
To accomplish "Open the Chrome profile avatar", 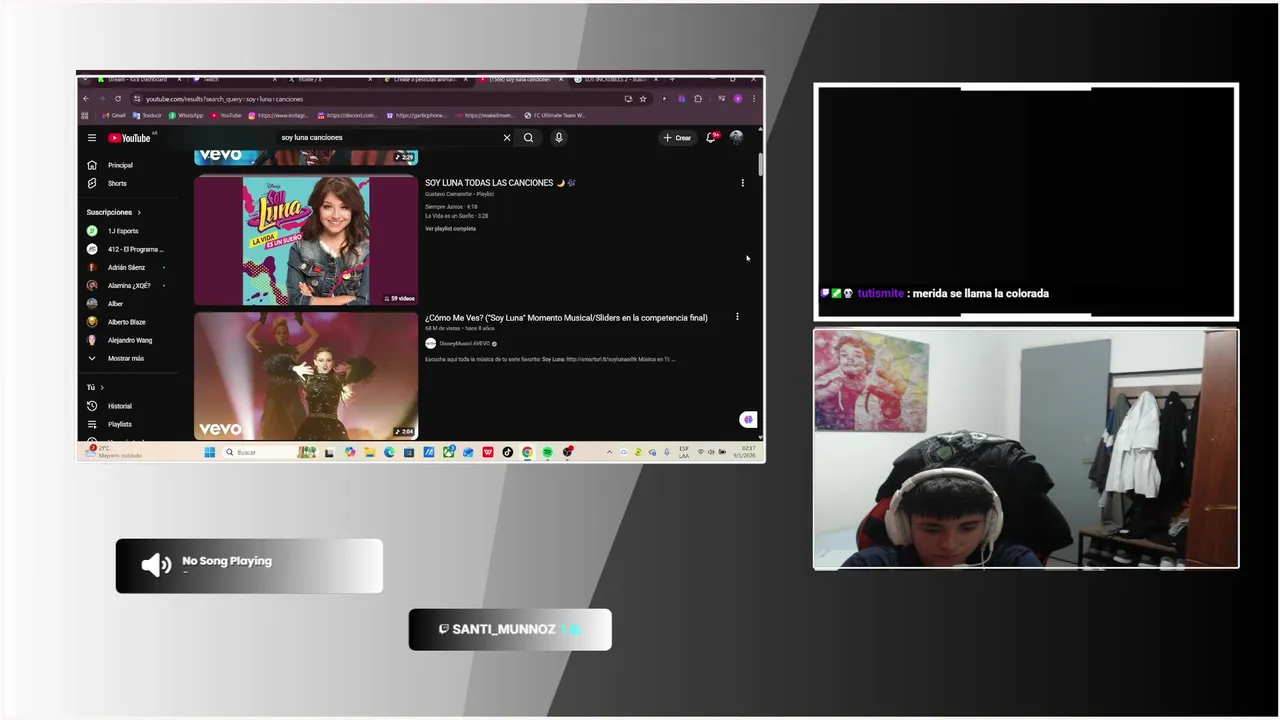I will coord(738,99).
